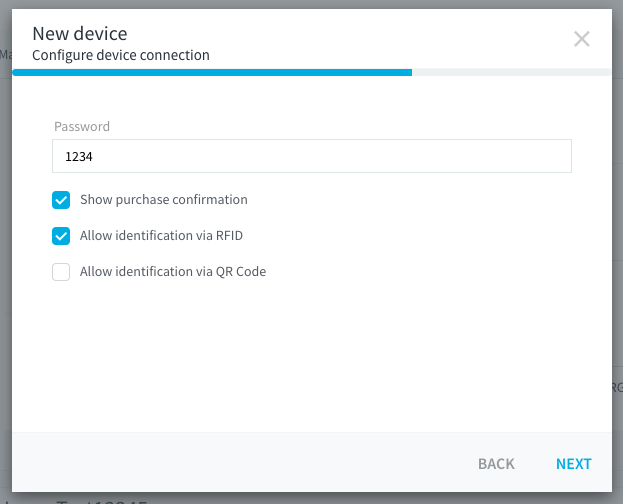Screen dimensions: 623x504
Task: Click the unfilled gray progress bar segment
Action: point(511,72)
